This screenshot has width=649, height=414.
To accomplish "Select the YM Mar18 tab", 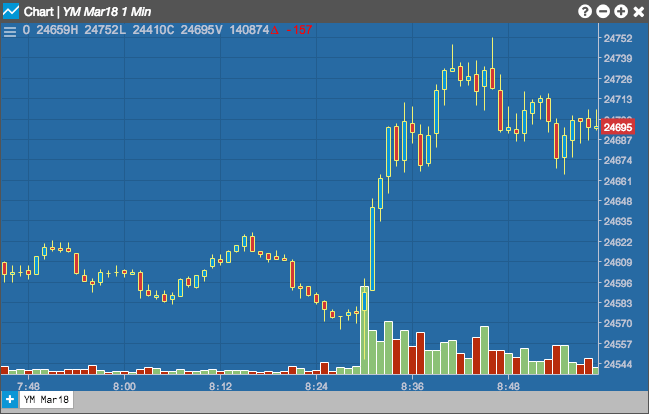I will [x=46, y=400].
